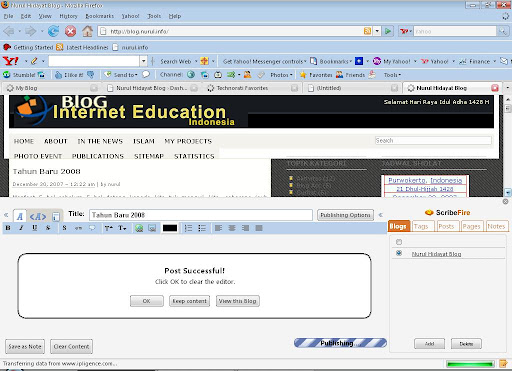512x371 pixels.
Task: Click the Stumble! toolbar button
Action: point(19,75)
